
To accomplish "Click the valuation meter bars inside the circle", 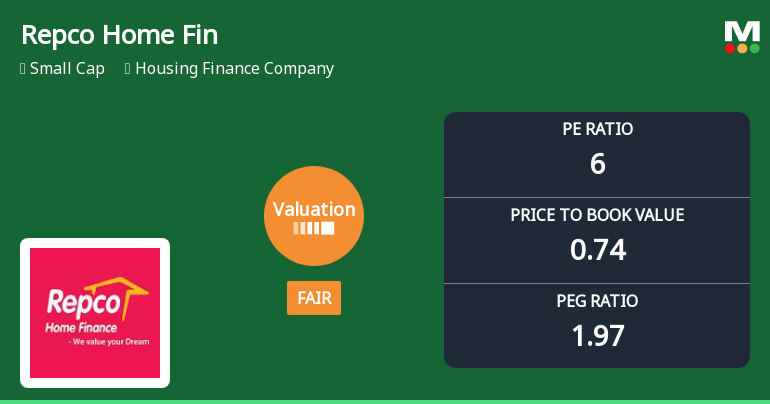I will pyautogui.click(x=314, y=229).
